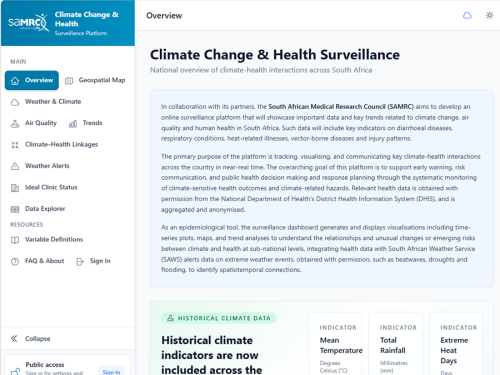Image resolution: width=500 pixels, height=375 pixels.
Task: Click the SAMRC logo
Action: pos(29,23)
